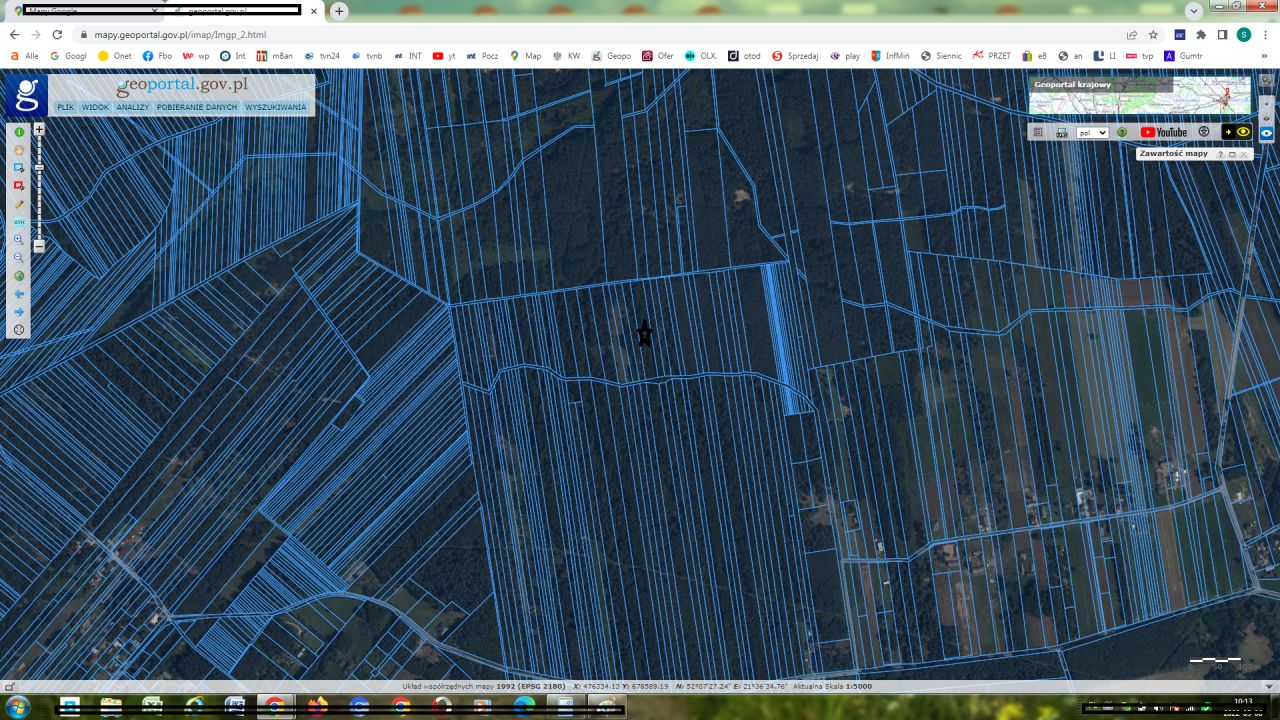This screenshot has width=1280, height=720.
Task: Choose the magnifier zoom-out tool
Action: 19,258
